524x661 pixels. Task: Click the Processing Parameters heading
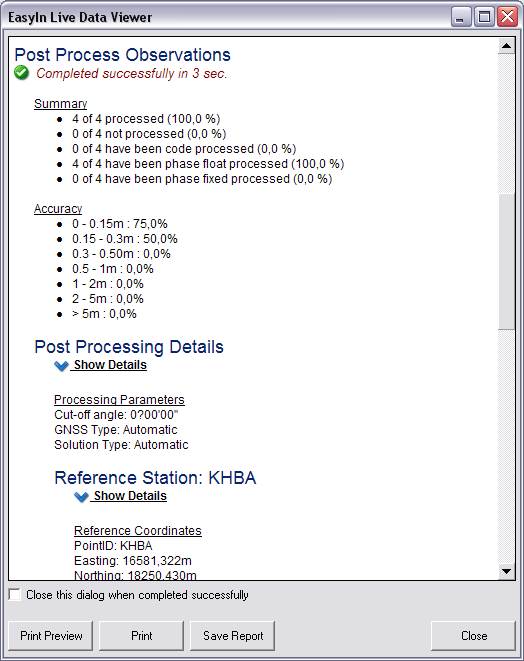click(x=119, y=400)
